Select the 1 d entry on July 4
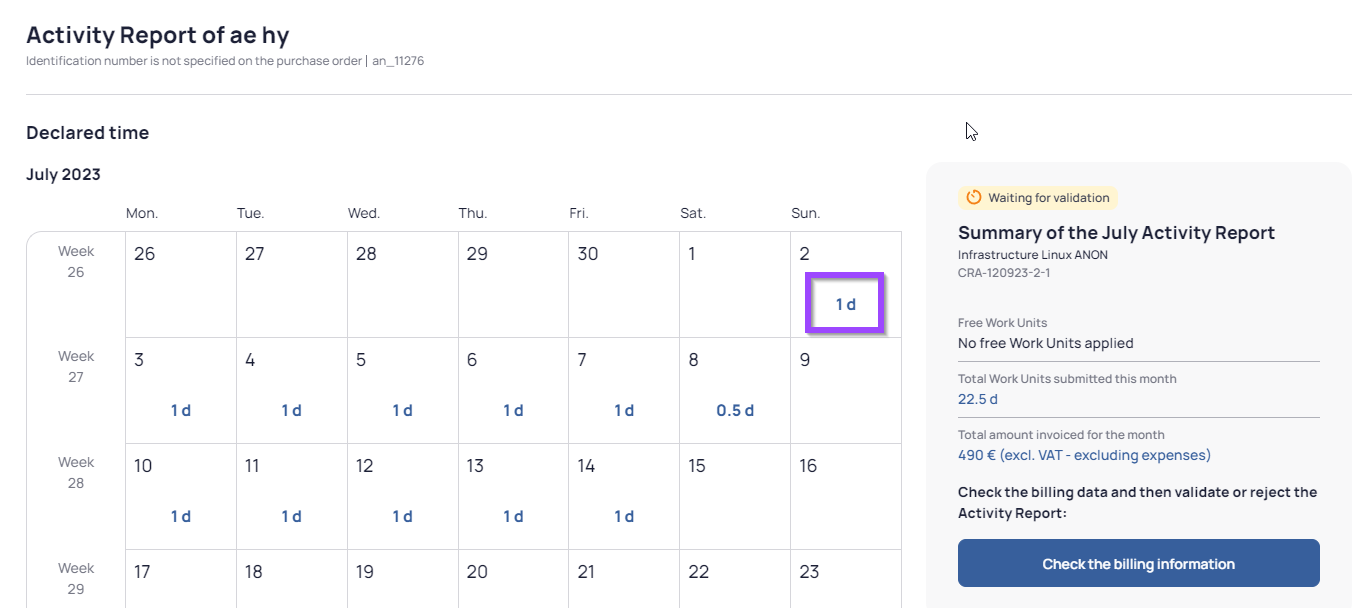This screenshot has height=608, width=1370. coord(291,410)
